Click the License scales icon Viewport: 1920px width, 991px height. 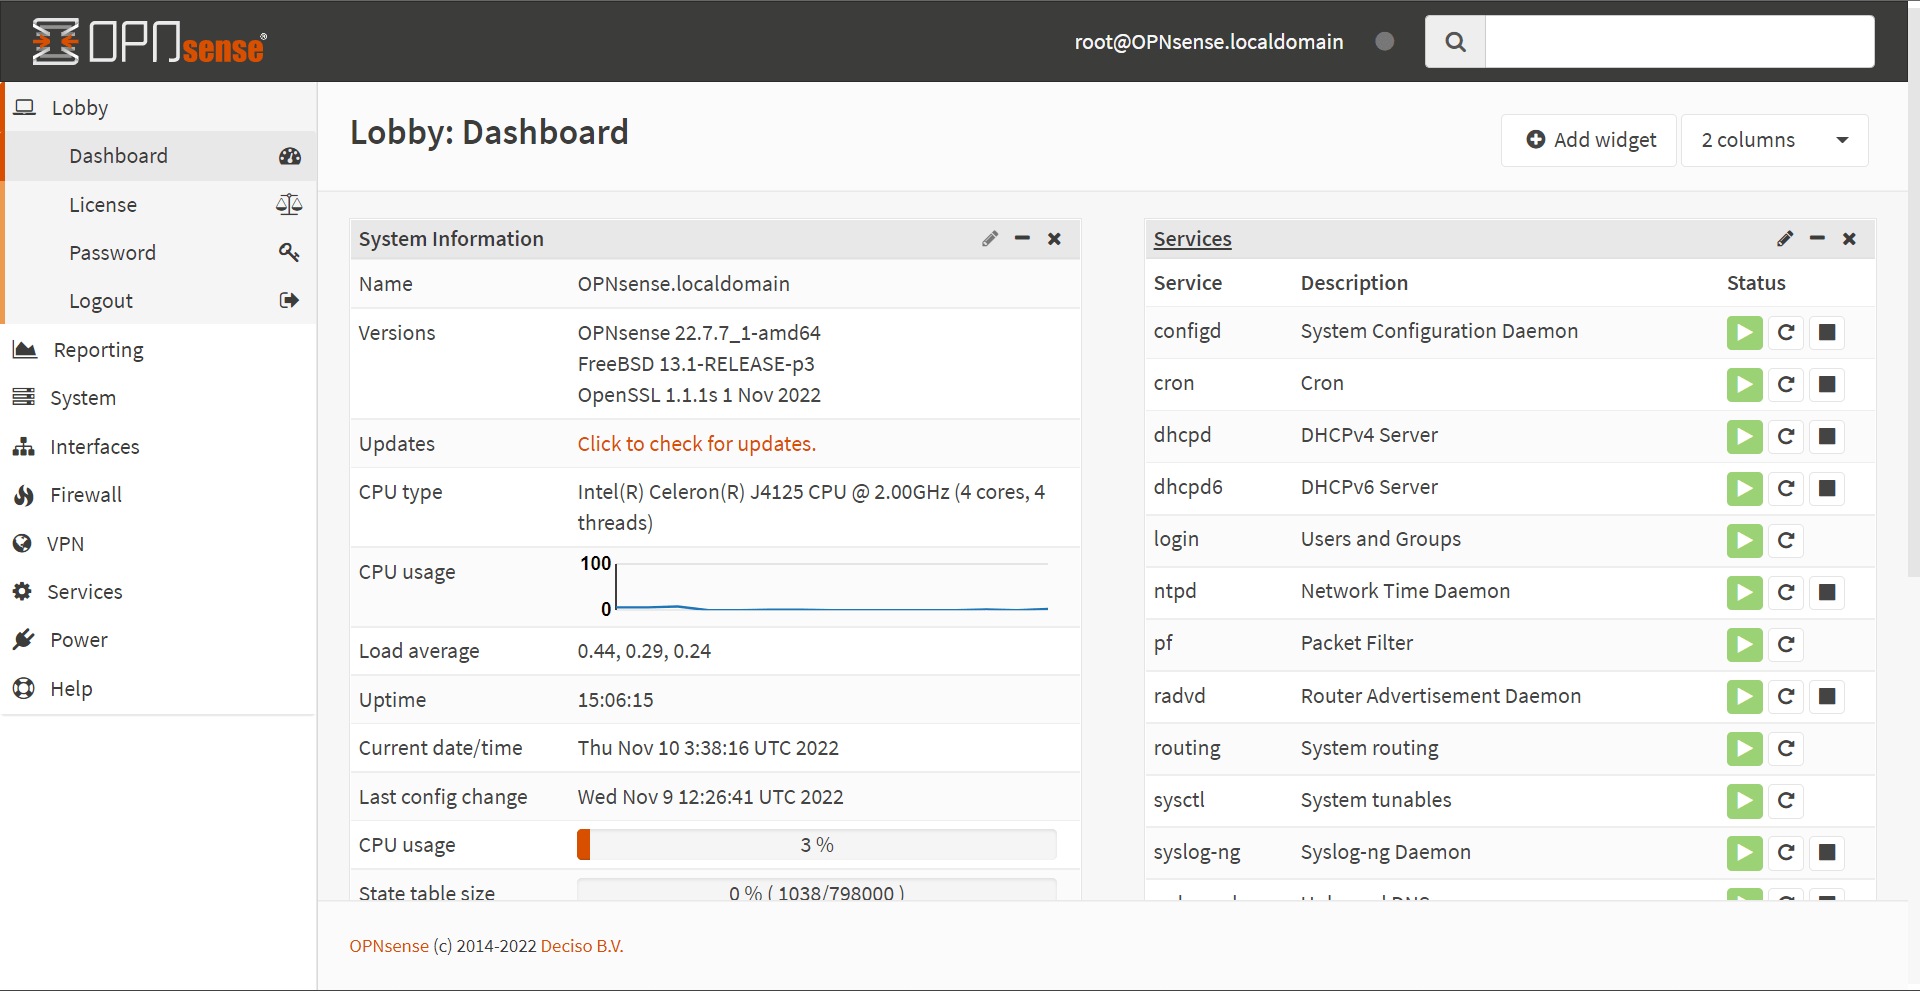[x=289, y=204]
